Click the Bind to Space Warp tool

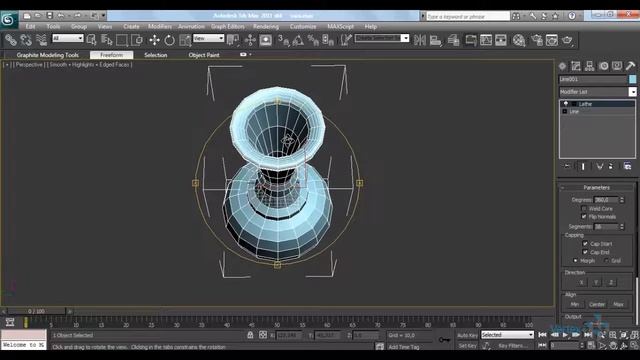(41, 40)
